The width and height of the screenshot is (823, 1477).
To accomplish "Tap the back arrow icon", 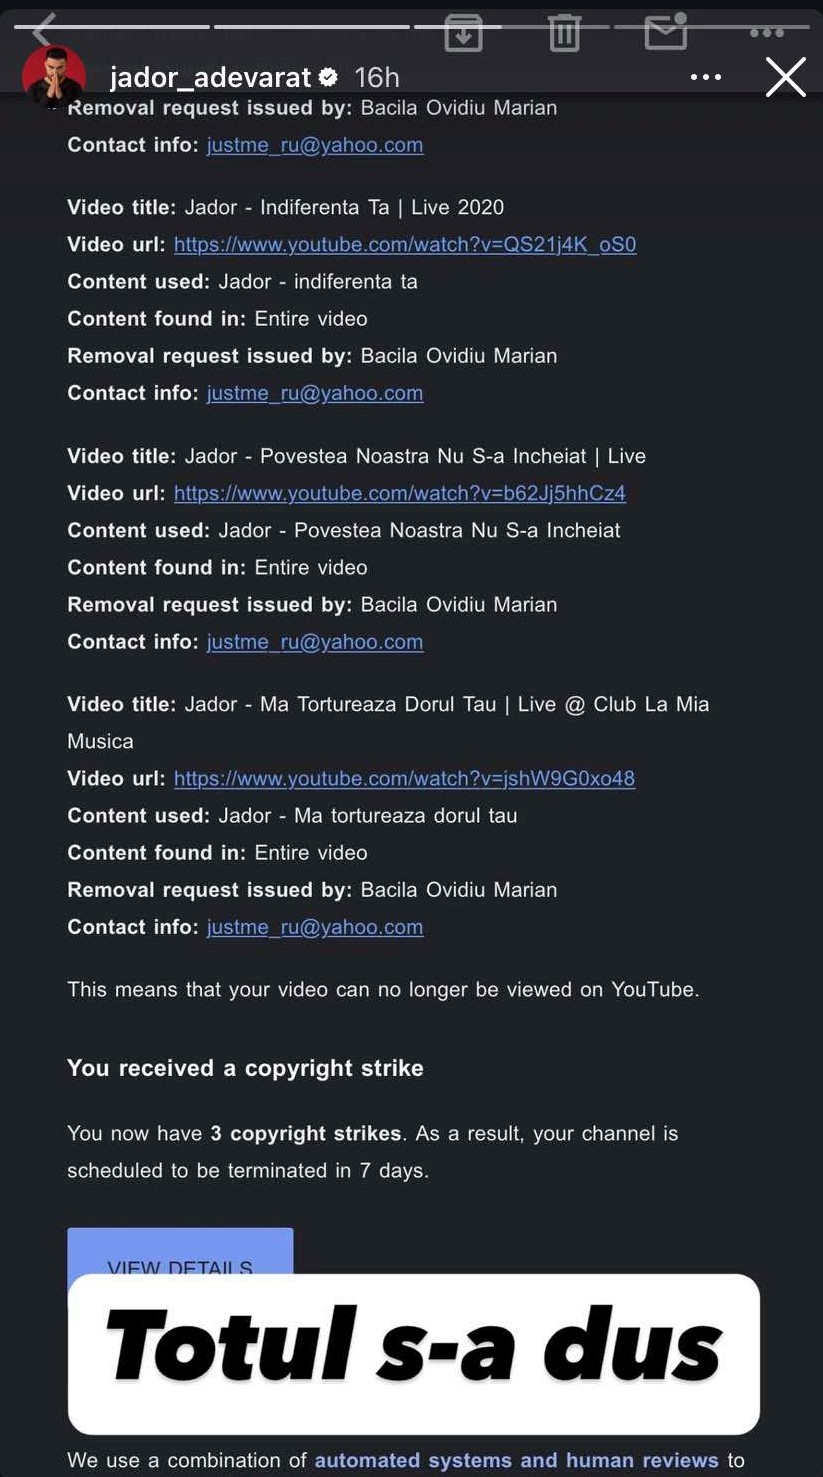I will pyautogui.click(x=42, y=31).
